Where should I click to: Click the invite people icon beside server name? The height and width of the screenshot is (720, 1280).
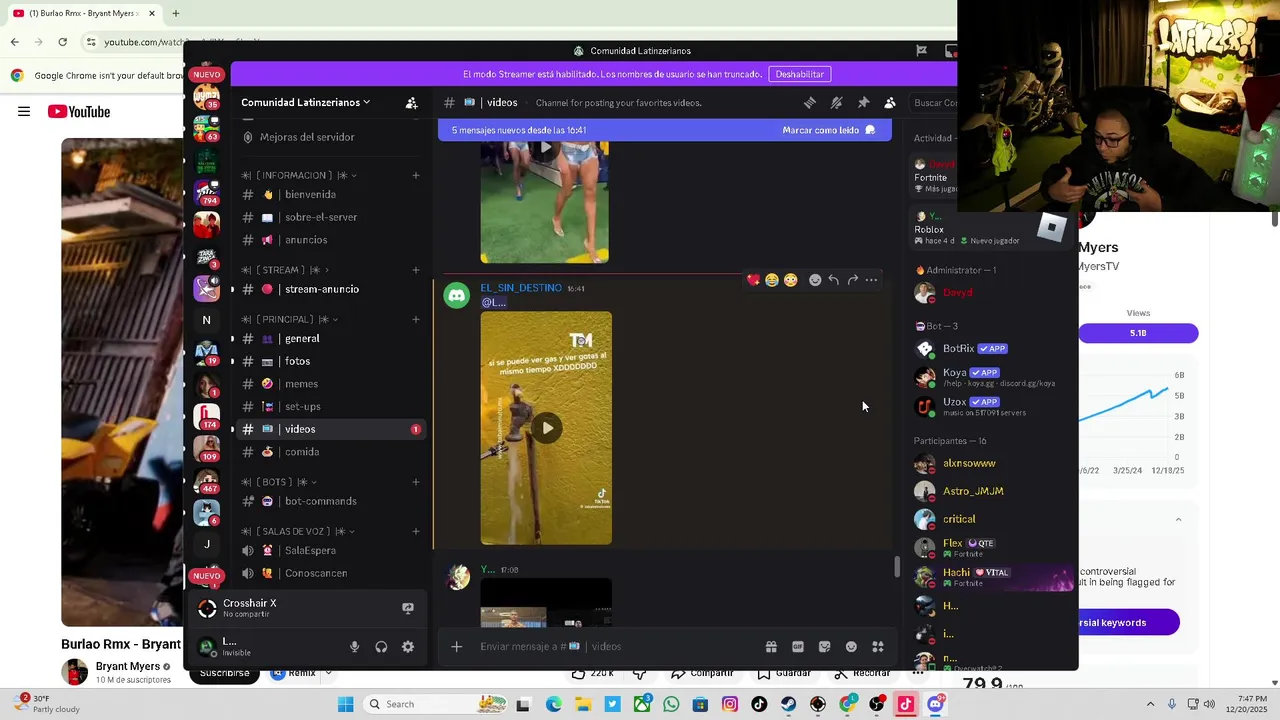pyautogui.click(x=411, y=102)
